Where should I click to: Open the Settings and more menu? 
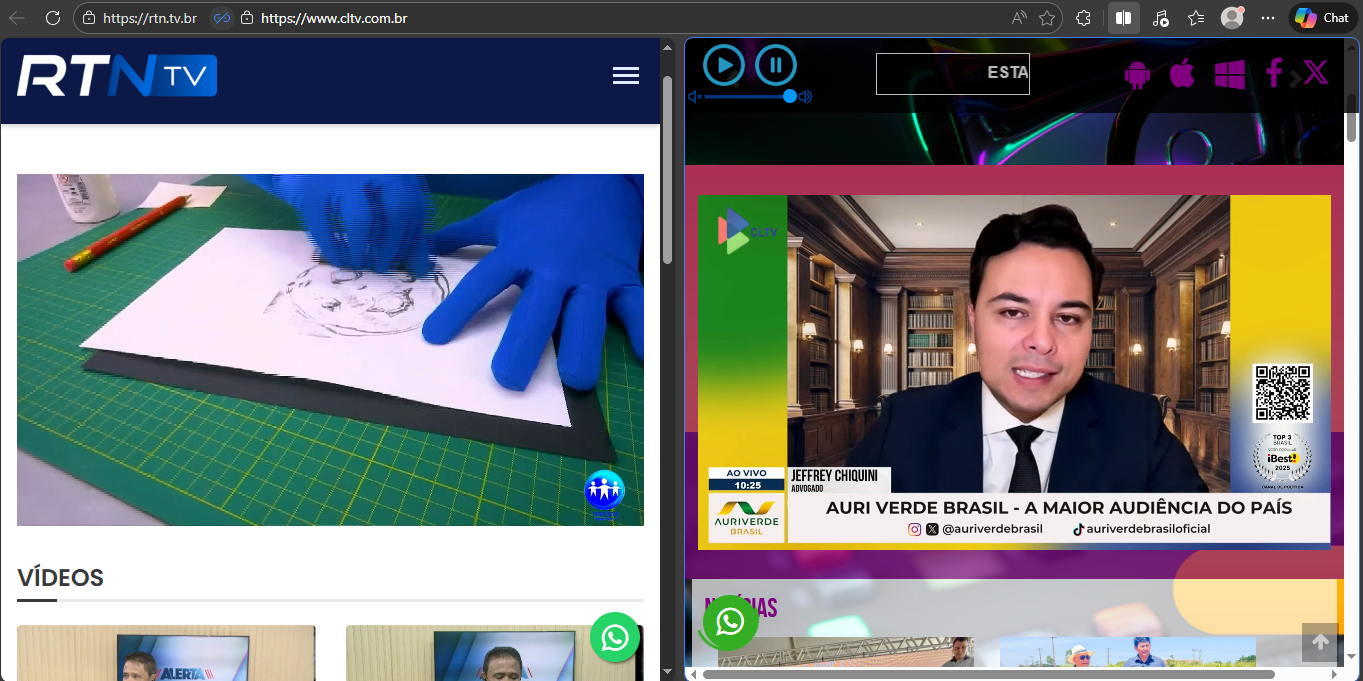click(x=1268, y=18)
